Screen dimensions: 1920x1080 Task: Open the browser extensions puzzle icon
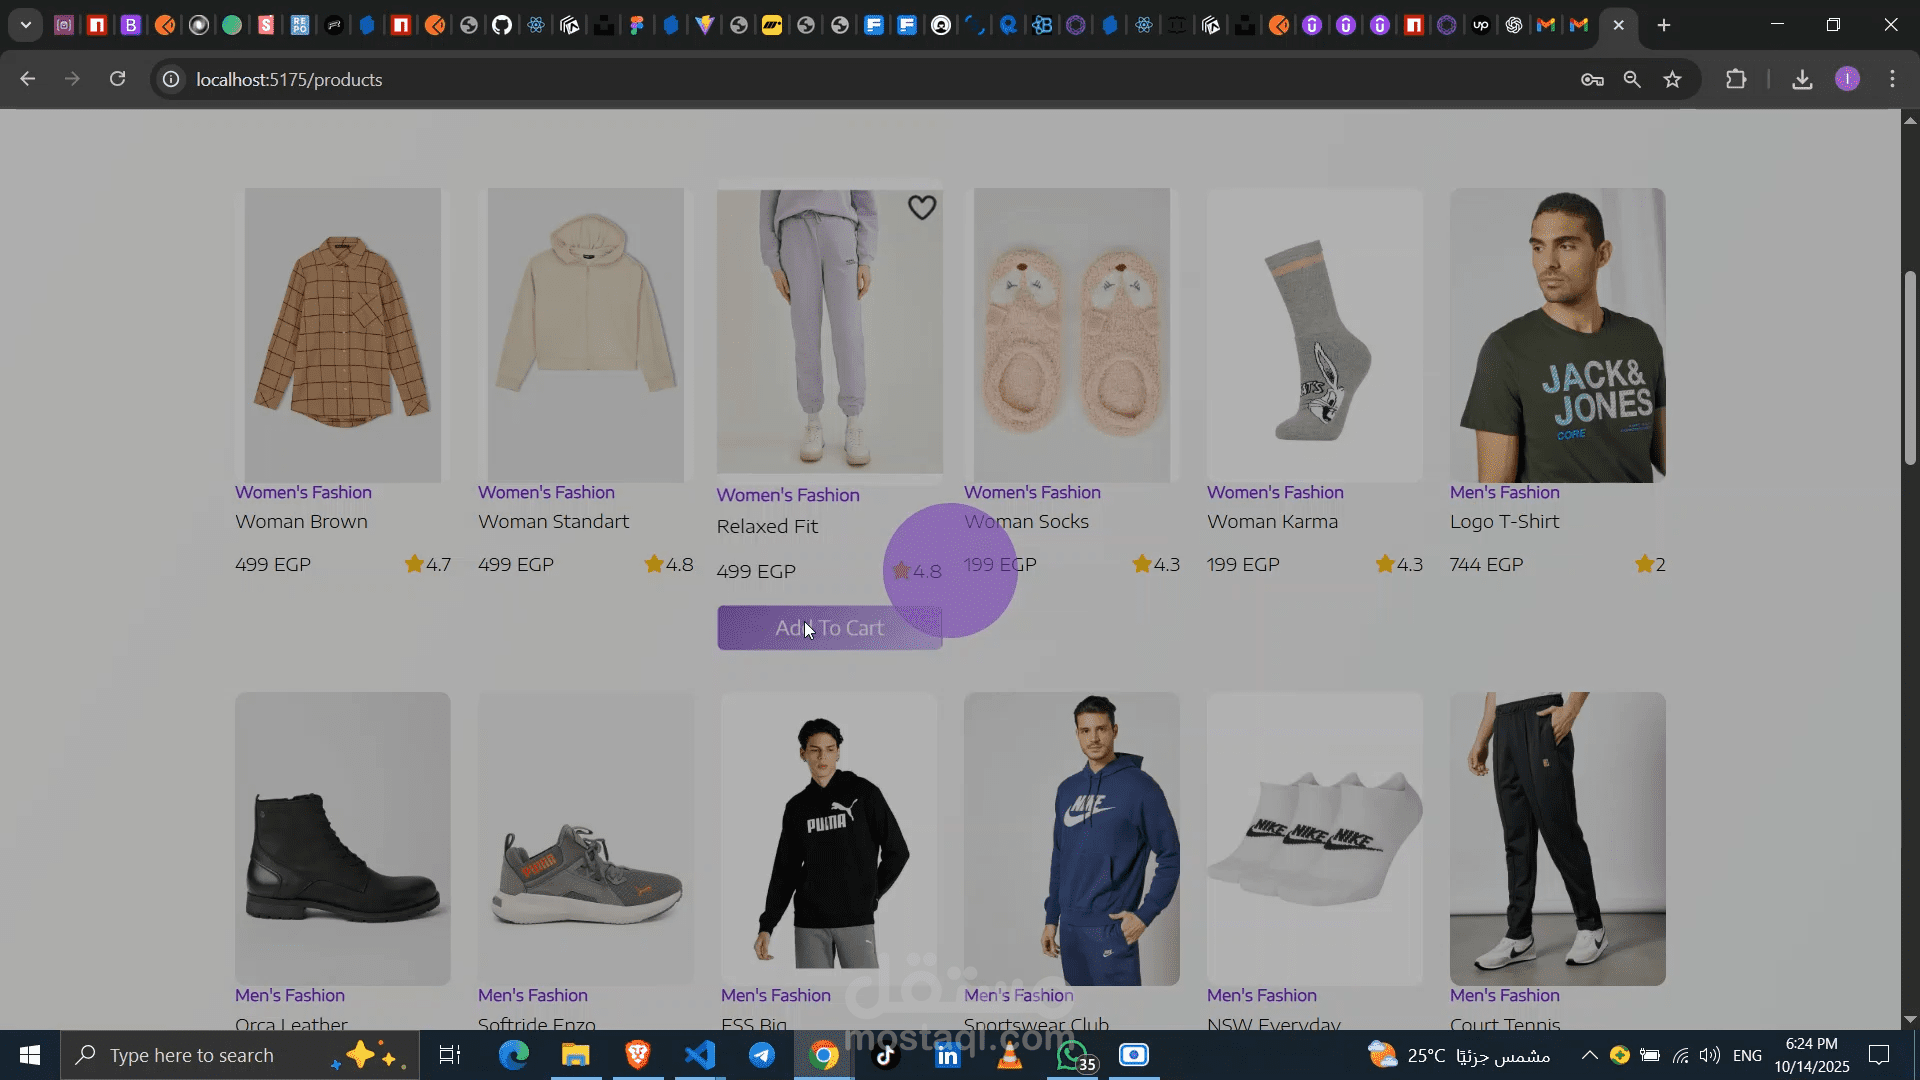pyautogui.click(x=1736, y=79)
